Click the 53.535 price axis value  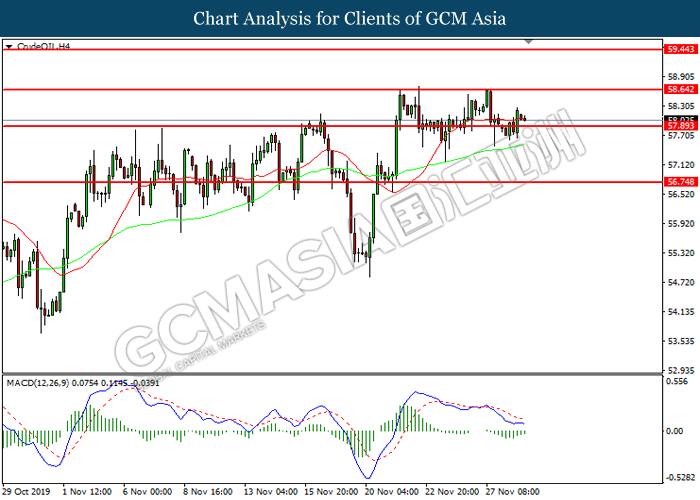(x=681, y=341)
